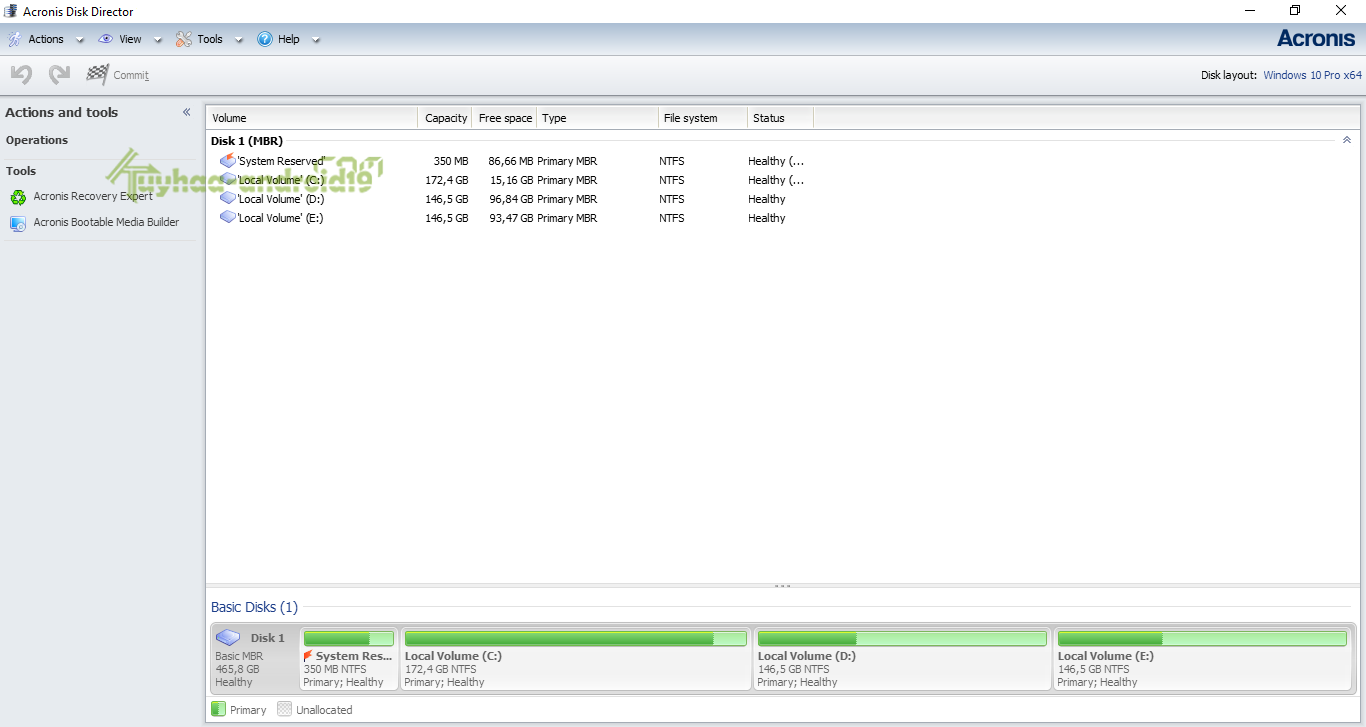This screenshot has height=727, width=1366.
Task: Click the System Res... partition label in disk map
Action: (354, 656)
